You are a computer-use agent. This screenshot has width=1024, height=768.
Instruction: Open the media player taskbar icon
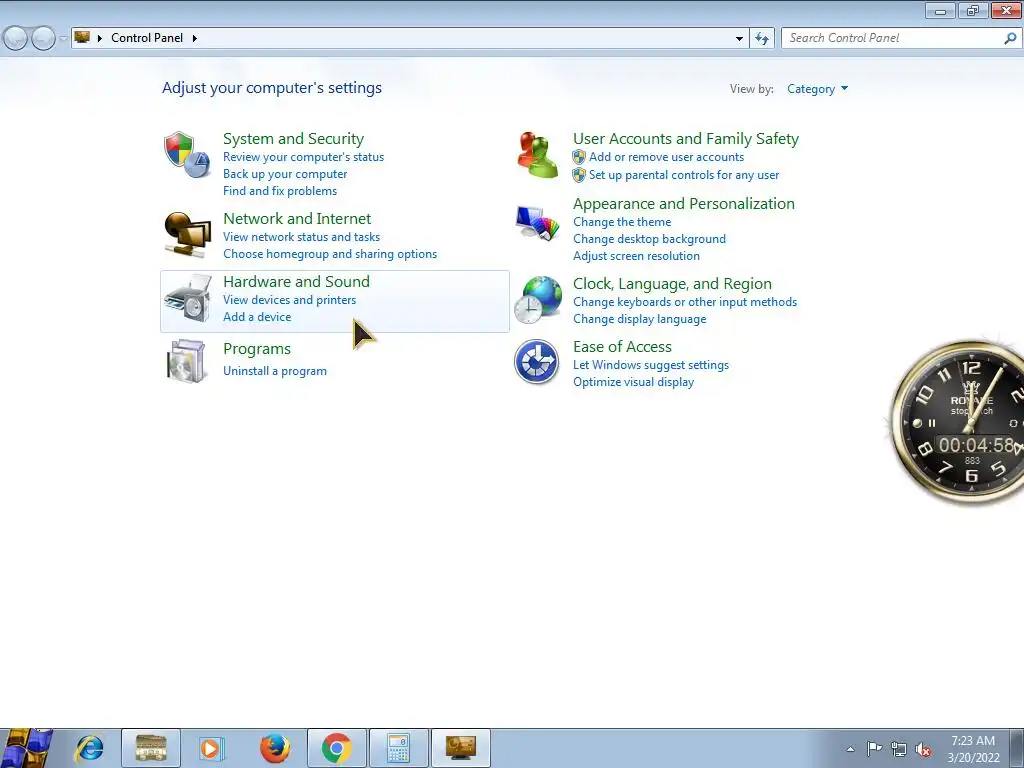click(x=210, y=748)
